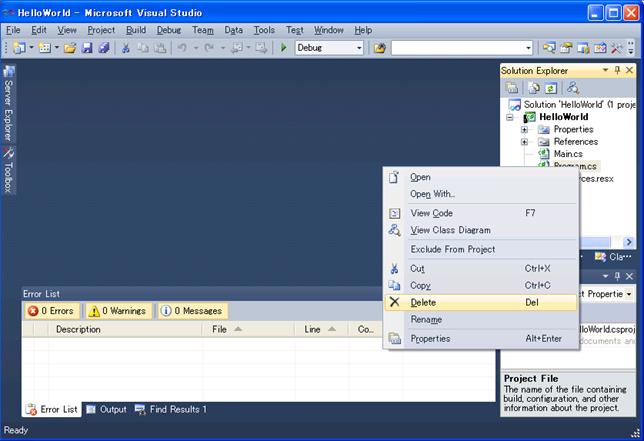Toggle auto-hide pin on Solution Explorer
644x441 pixels.
point(617,70)
